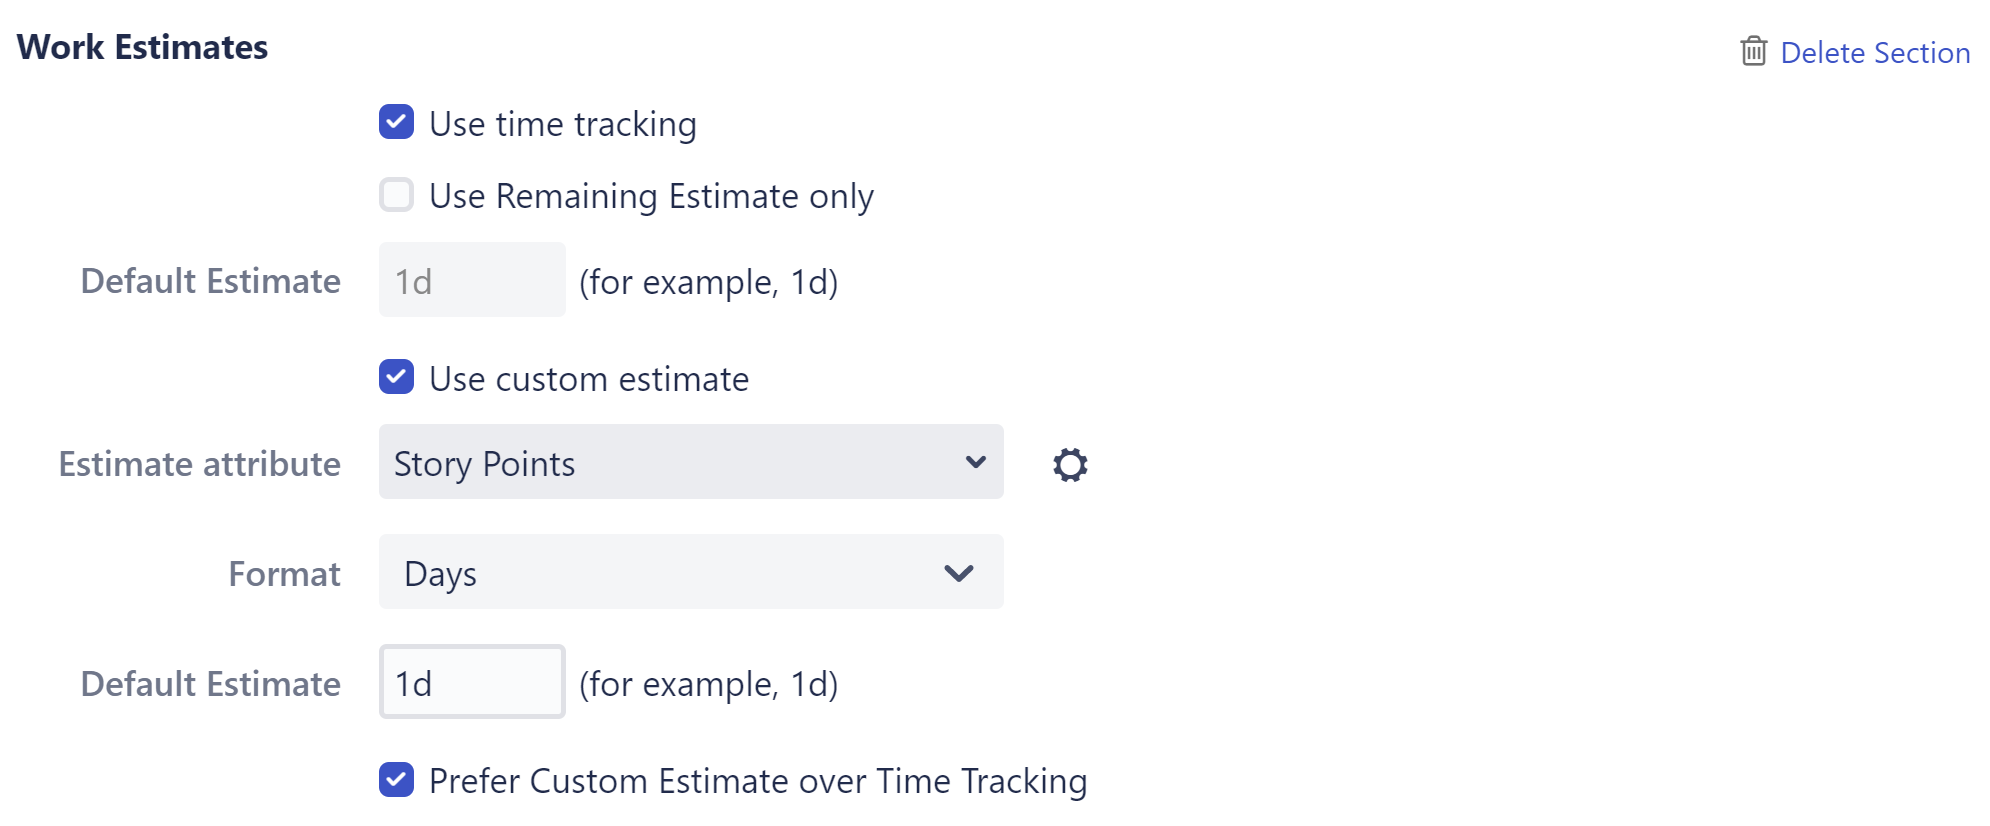The height and width of the screenshot is (826, 1990).
Task: Open the Estimate attribute Story Points dropdown
Action: [690, 462]
